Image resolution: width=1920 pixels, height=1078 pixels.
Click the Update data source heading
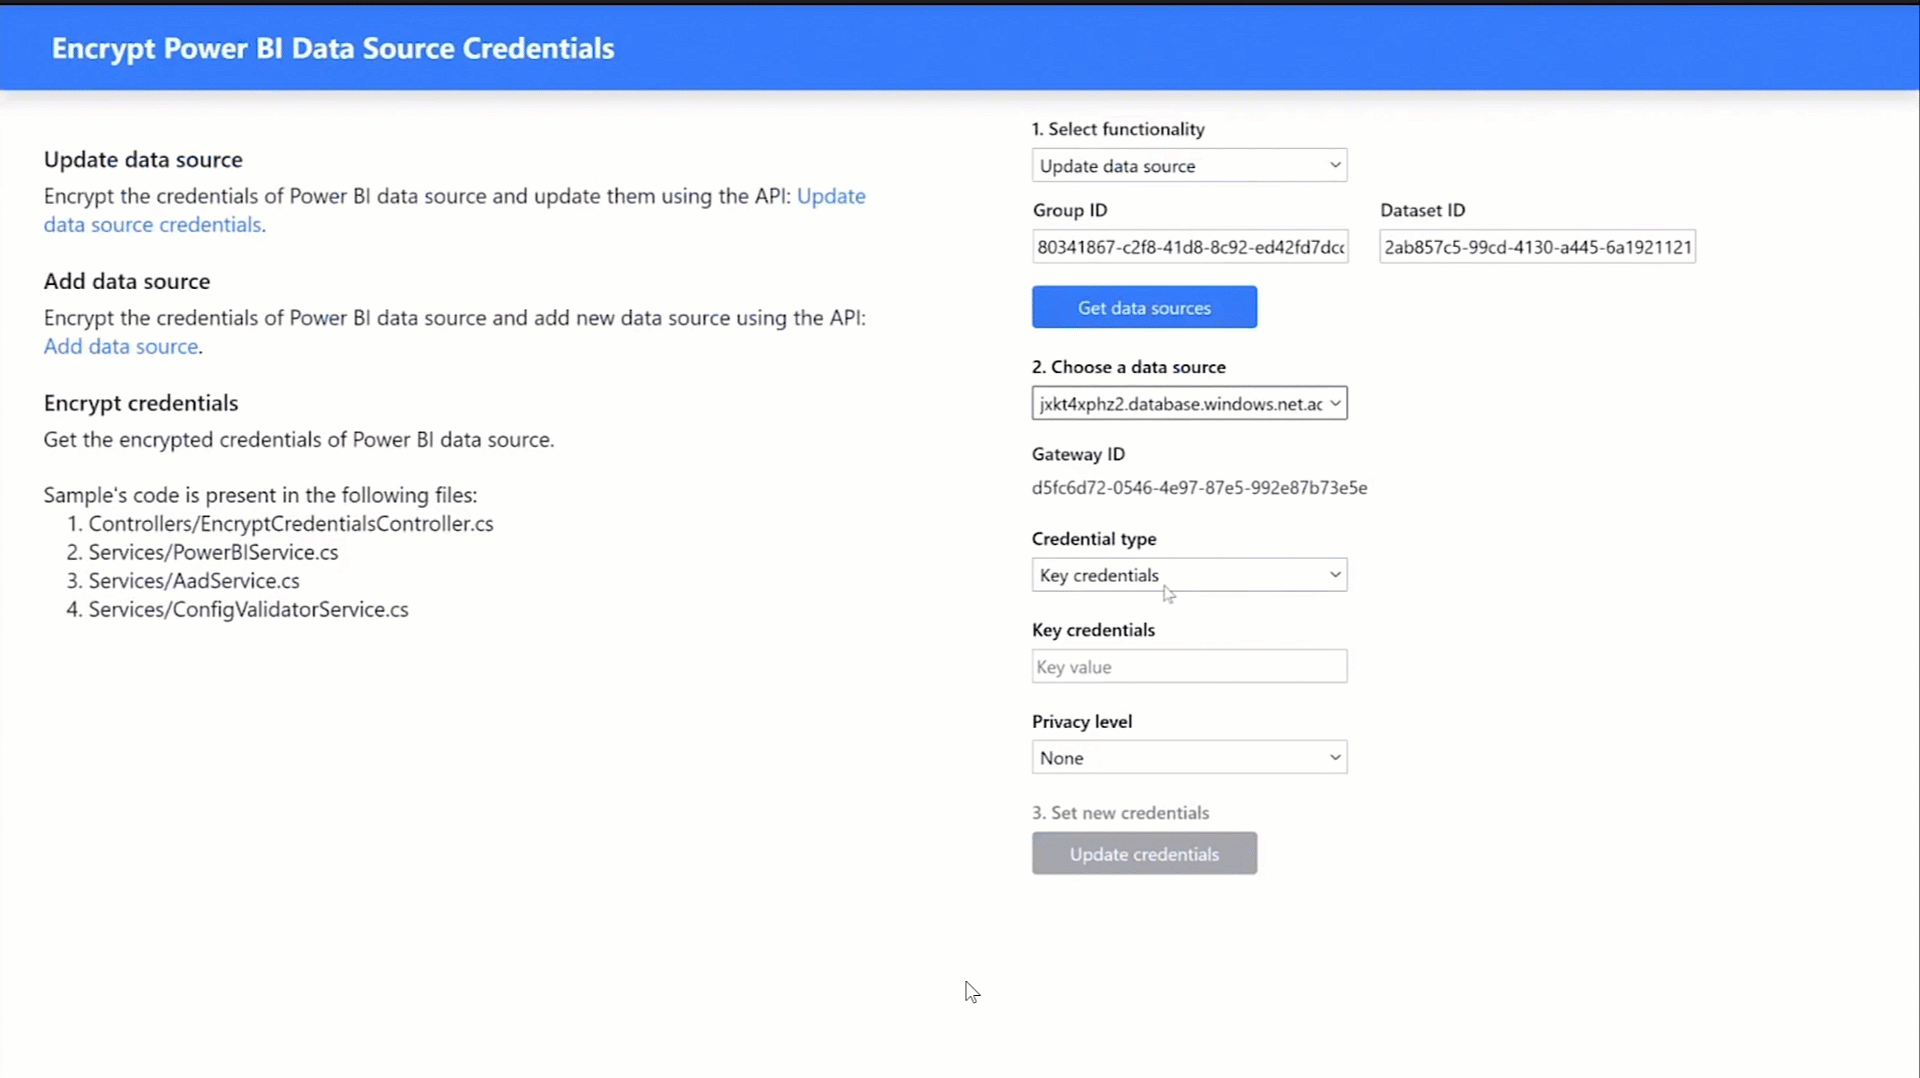(x=143, y=160)
